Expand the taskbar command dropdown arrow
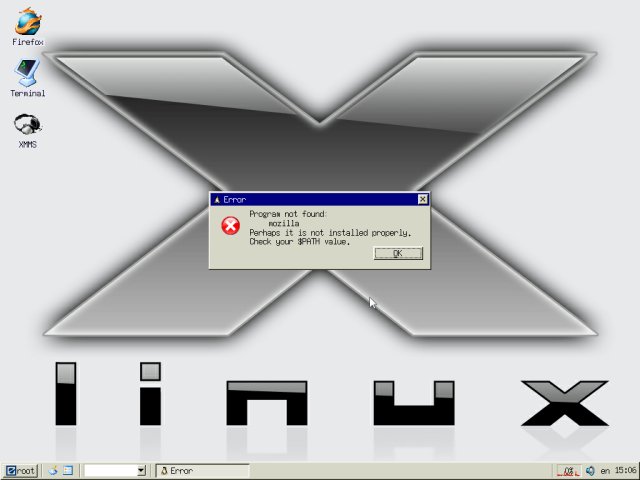Image resolution: width=640 pixels, height=480 pixels. pos(141,471)
